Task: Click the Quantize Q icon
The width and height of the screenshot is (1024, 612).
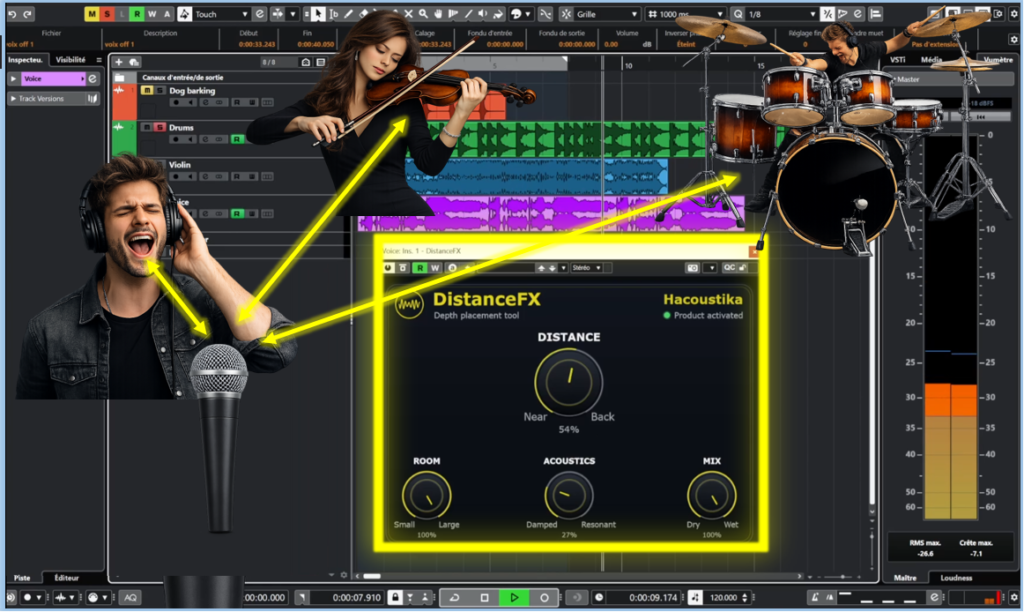Action: [738, 14]
